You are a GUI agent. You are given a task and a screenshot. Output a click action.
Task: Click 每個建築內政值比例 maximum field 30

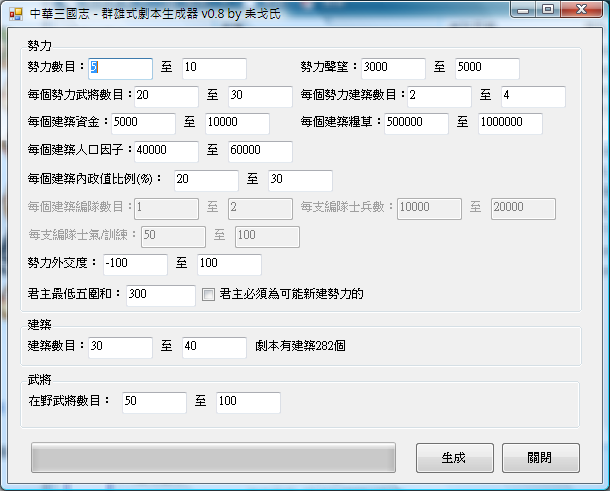point(300,181)
